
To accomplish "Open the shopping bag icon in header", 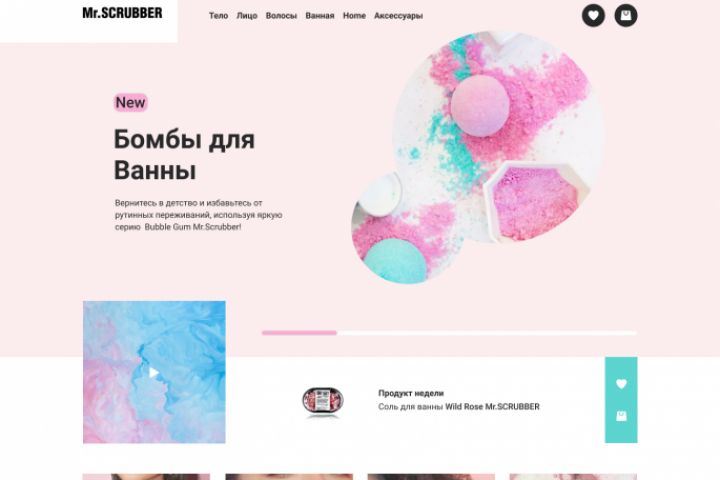I will point(625,16).
